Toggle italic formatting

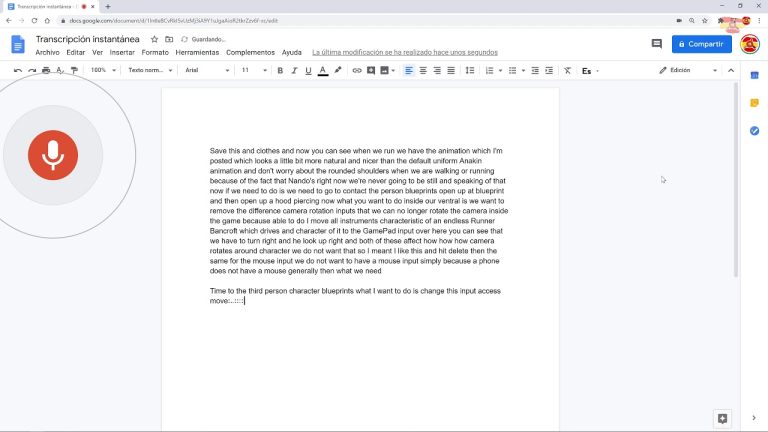tap(294, 71)
